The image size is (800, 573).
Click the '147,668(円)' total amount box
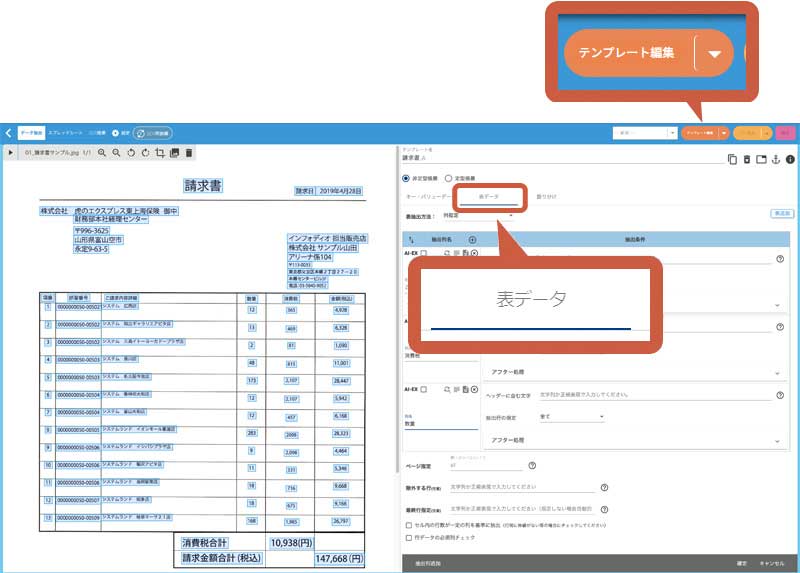point(339,559)
